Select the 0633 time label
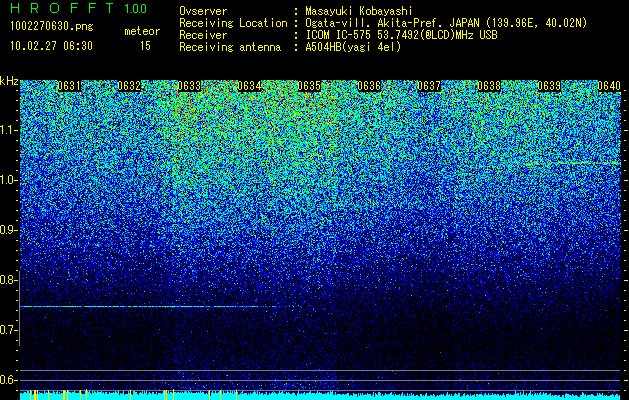Viewport: 629px width, 400px height. tap(189, 86)
